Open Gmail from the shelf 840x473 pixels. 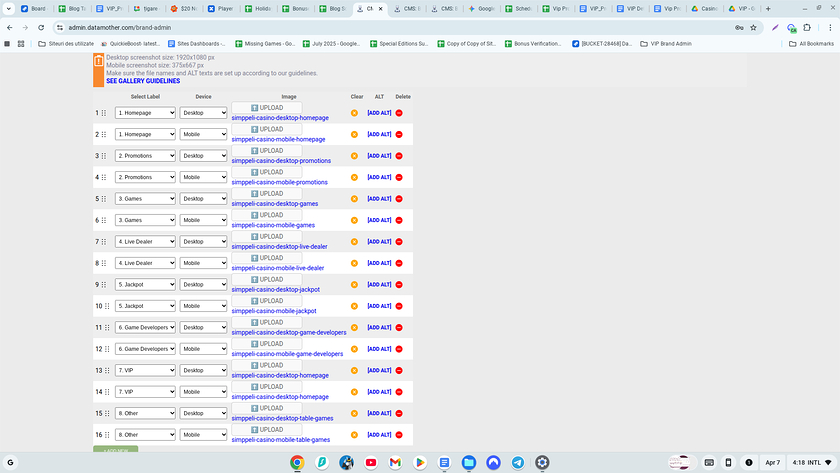[395, 462]
